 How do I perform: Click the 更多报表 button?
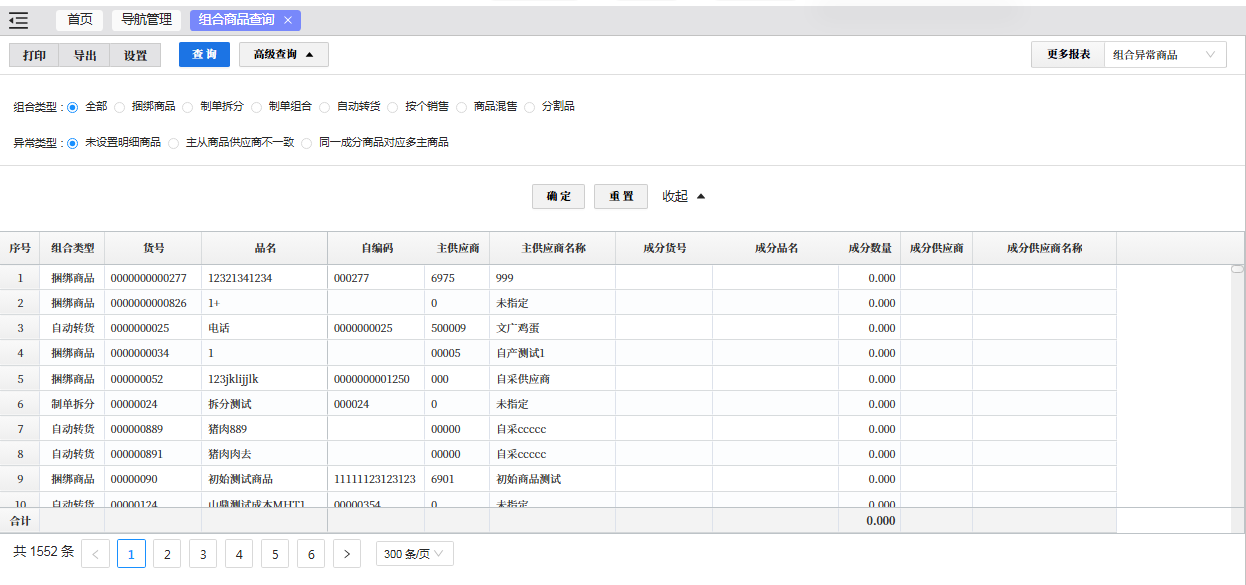tap(1068, 55)
